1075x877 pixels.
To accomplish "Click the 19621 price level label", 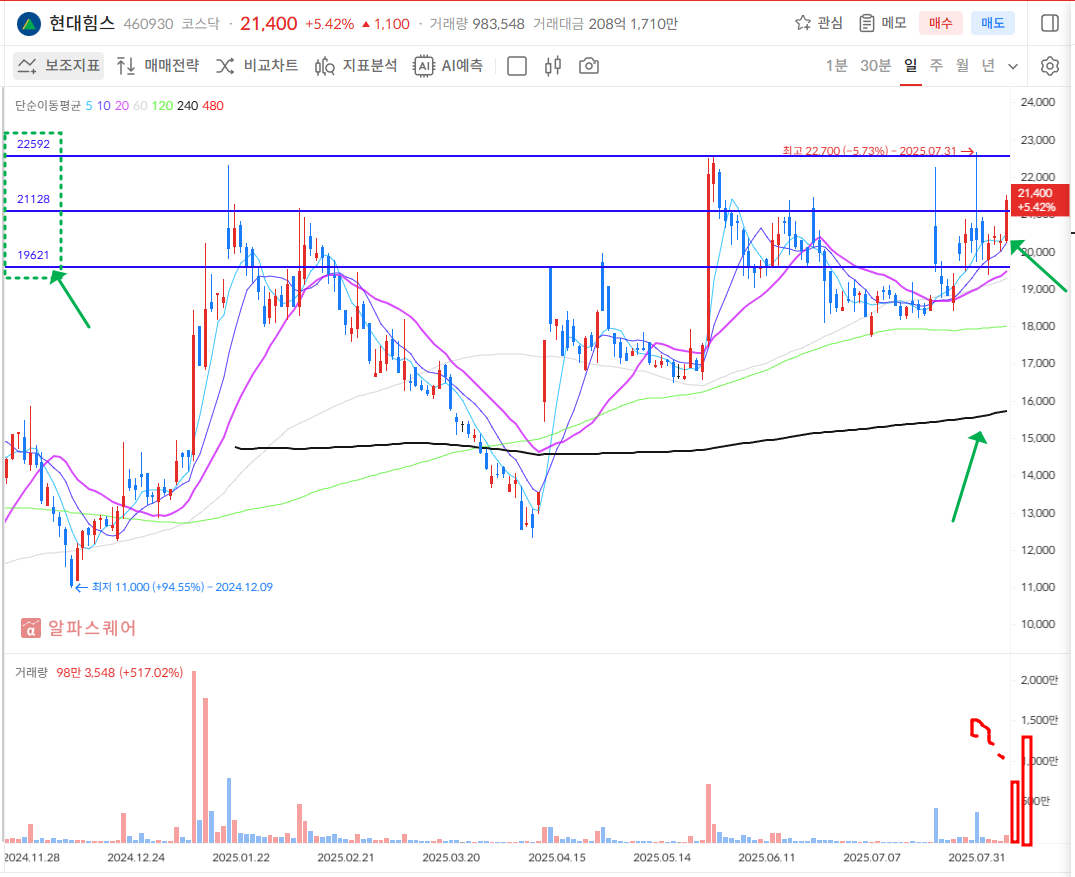I will pos(34,255).
